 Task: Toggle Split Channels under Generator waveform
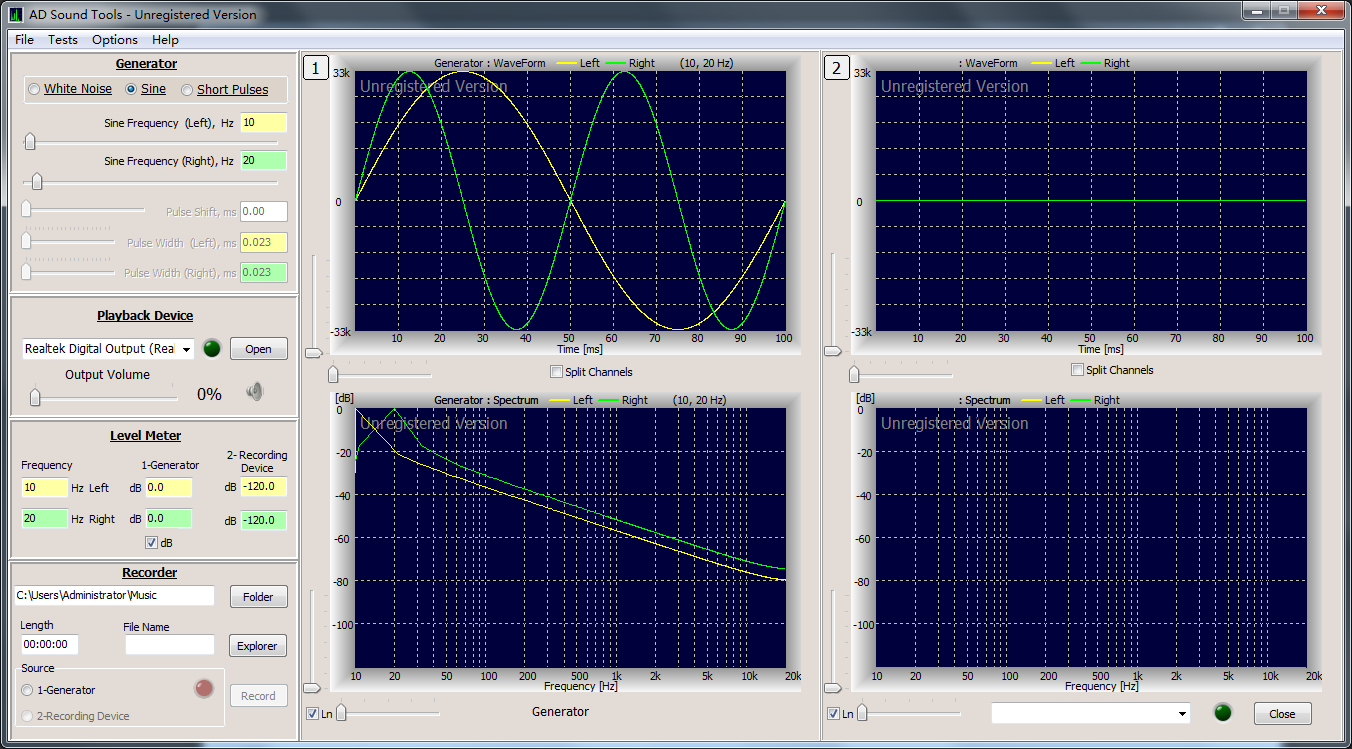[591, 372]
